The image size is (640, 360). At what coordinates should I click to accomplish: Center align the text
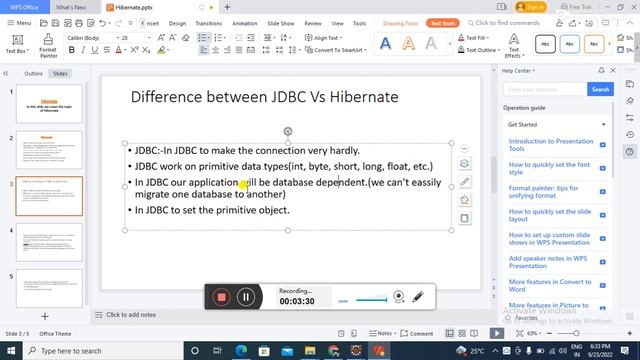point(215,50)
